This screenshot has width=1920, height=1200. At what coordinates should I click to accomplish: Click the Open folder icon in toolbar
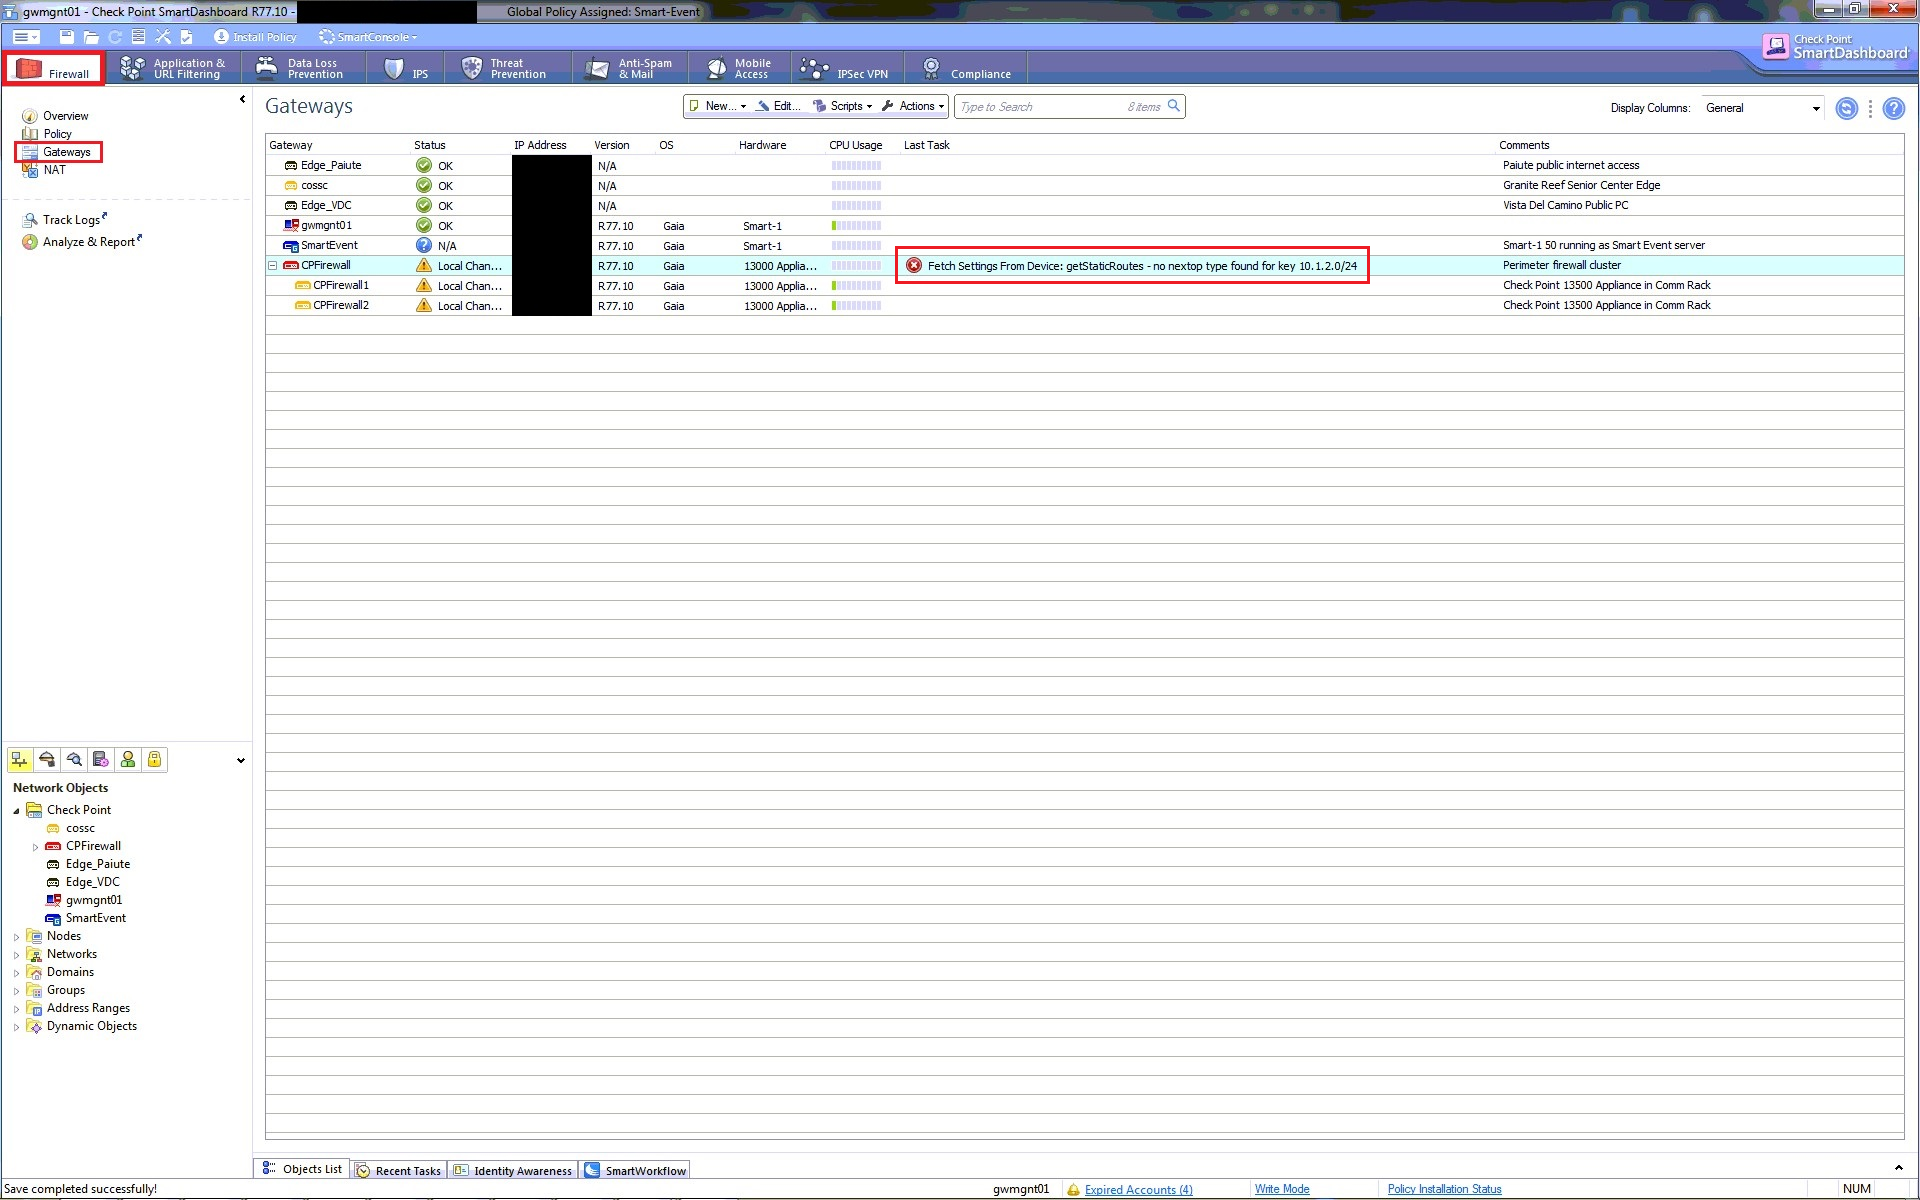click(x=91, y=37)
